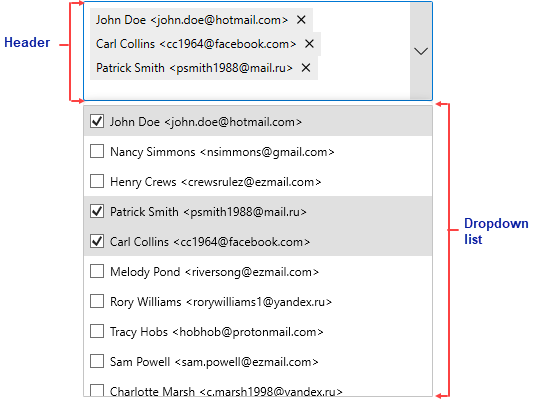Image resolution: width=533 pixels, height=400 pixels.
Task: Check Melody Pond checkbox
Action: click(97, 271)
